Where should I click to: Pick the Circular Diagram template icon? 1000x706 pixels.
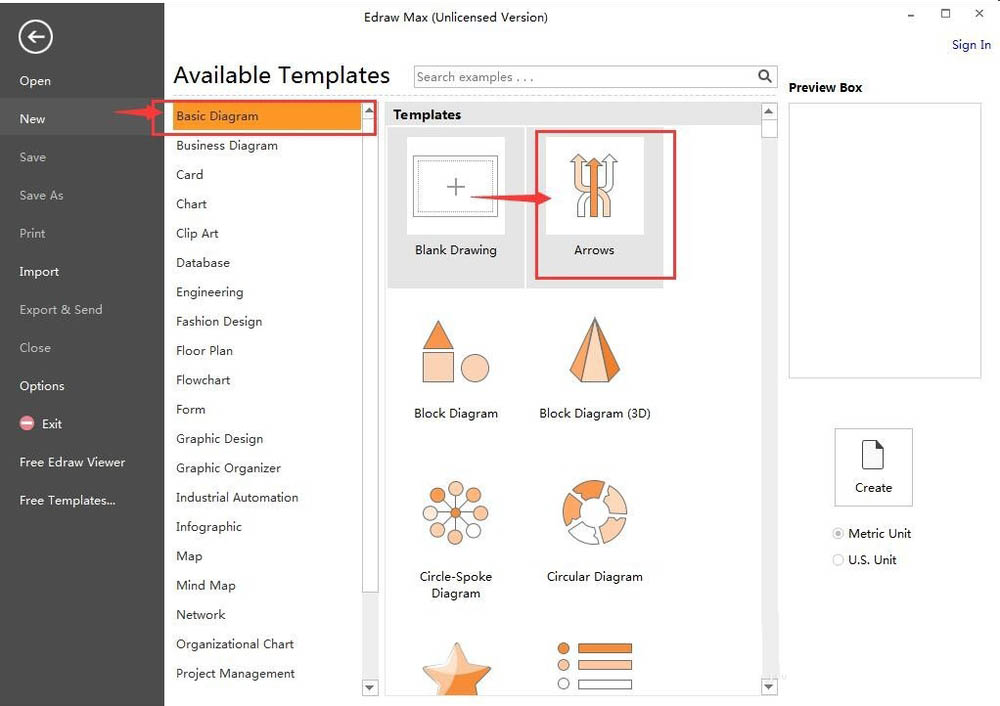click(x=594, y=512)
